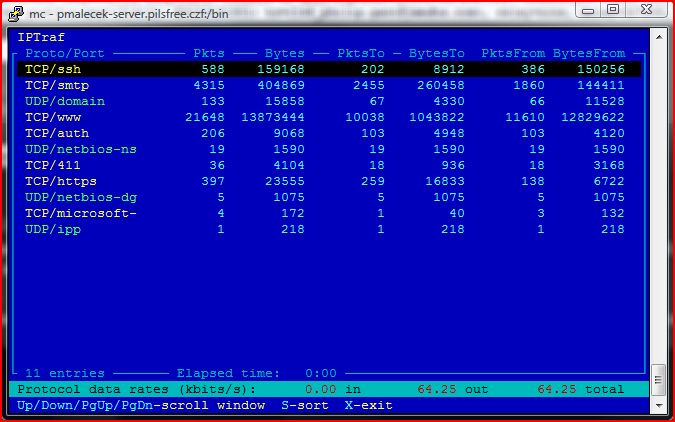Click the 12829622 BytesFrom value
Screen dimensions: 675x422
(593, 117)
